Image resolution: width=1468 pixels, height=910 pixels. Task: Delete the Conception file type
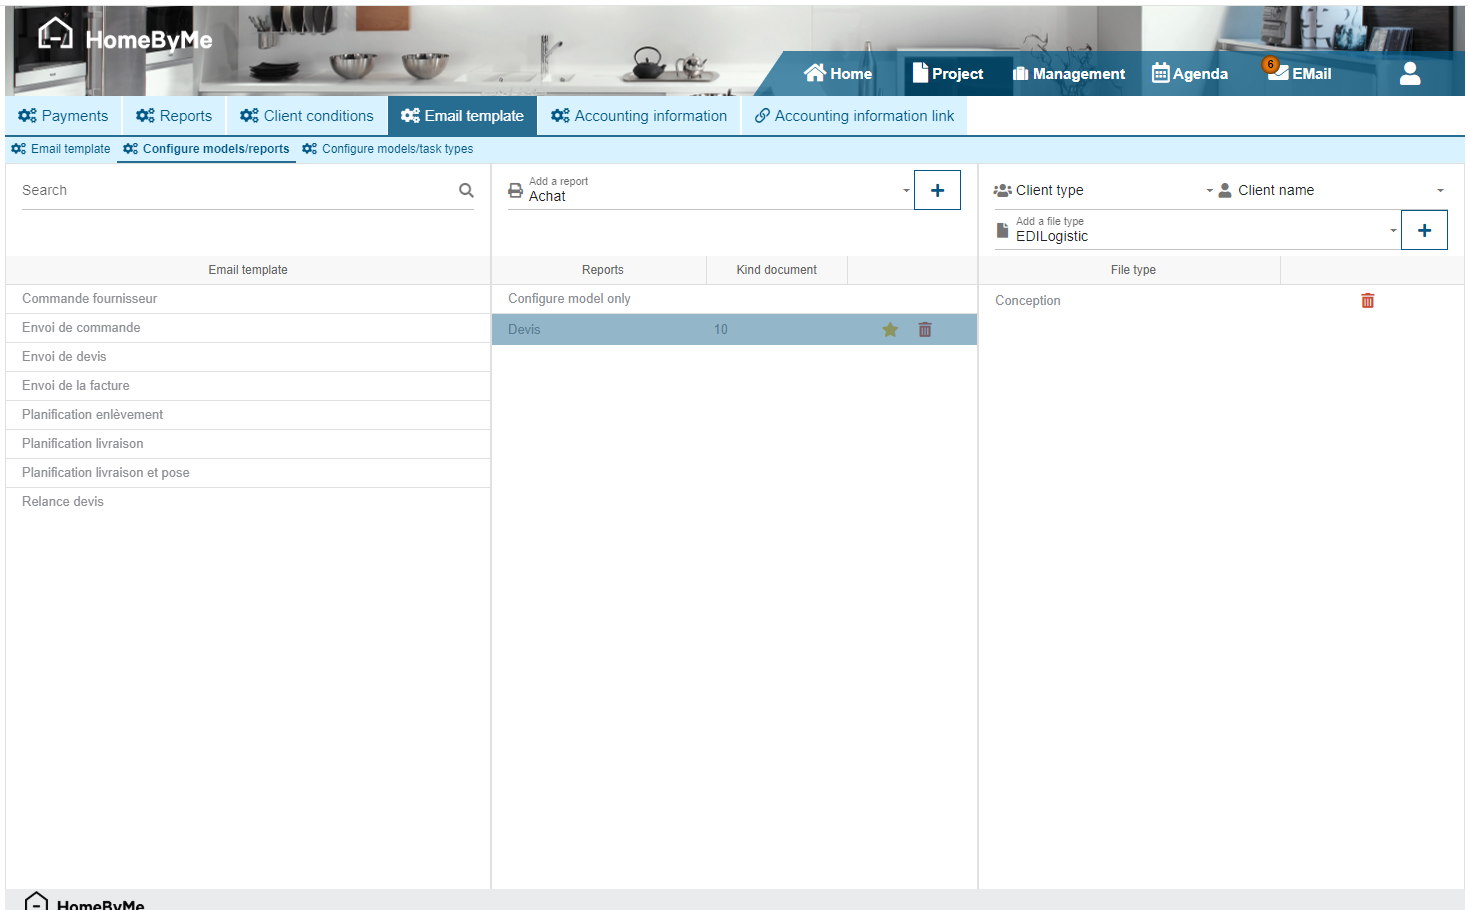pyautogui.click(x=1367, y=301)
